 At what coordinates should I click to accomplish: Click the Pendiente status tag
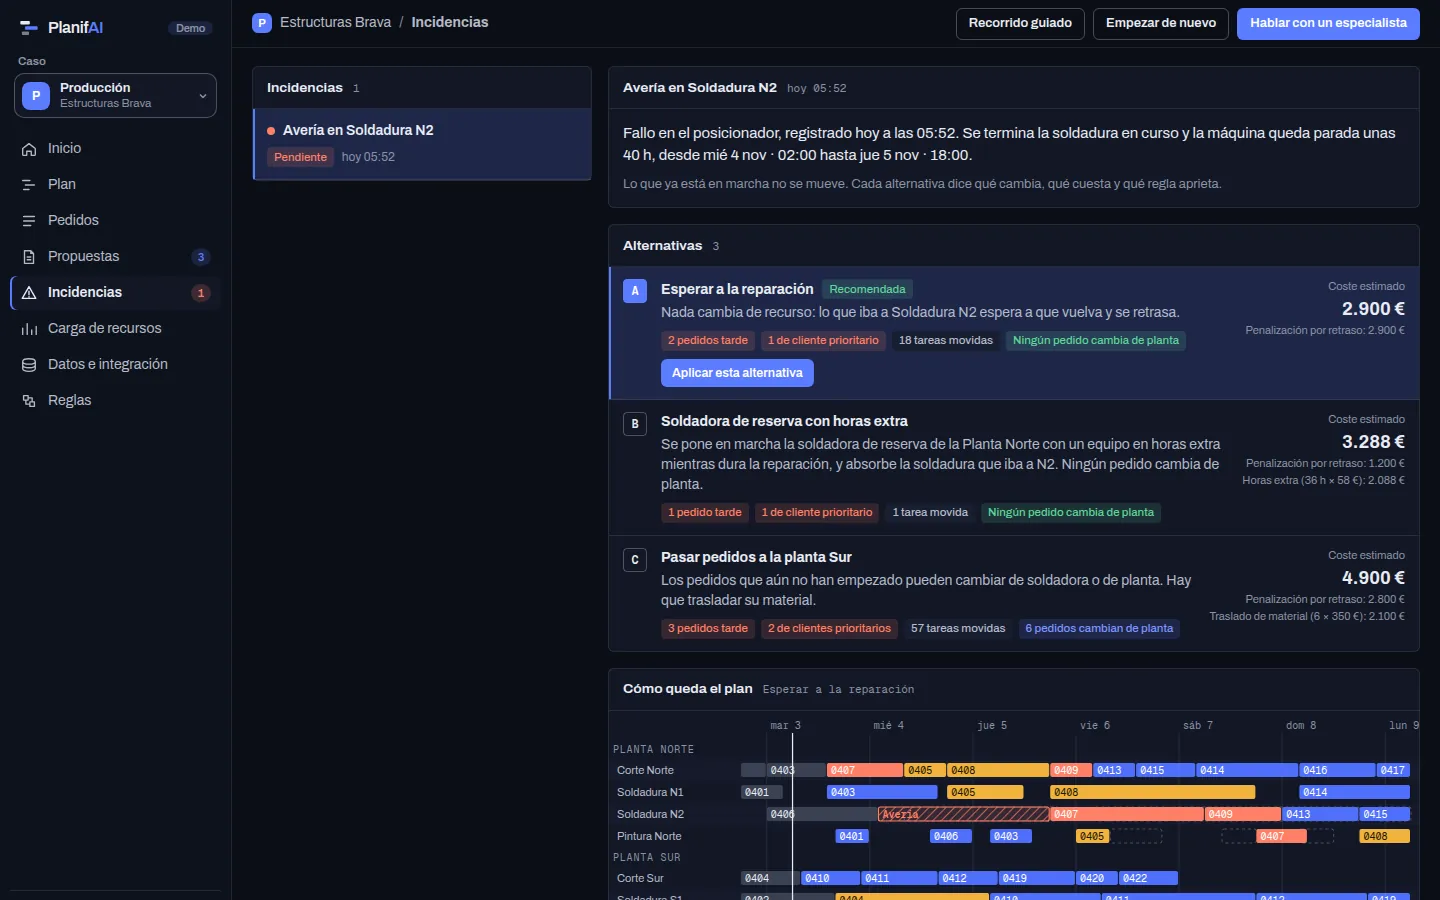pyautogui.click(x=300, y=157)
